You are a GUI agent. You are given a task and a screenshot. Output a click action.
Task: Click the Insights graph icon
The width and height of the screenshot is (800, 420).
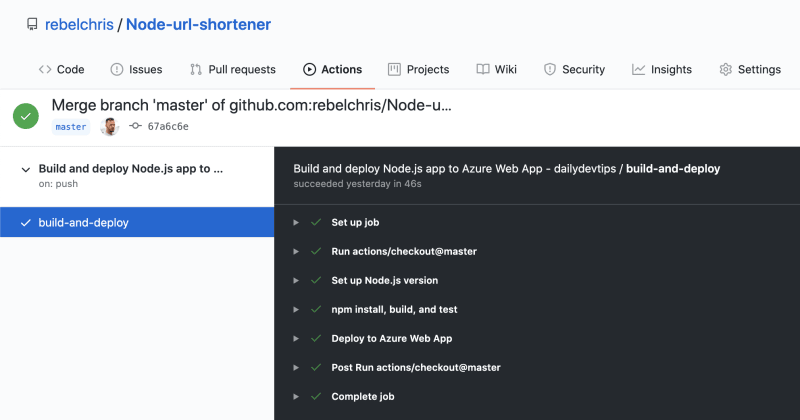click(638, 69)
